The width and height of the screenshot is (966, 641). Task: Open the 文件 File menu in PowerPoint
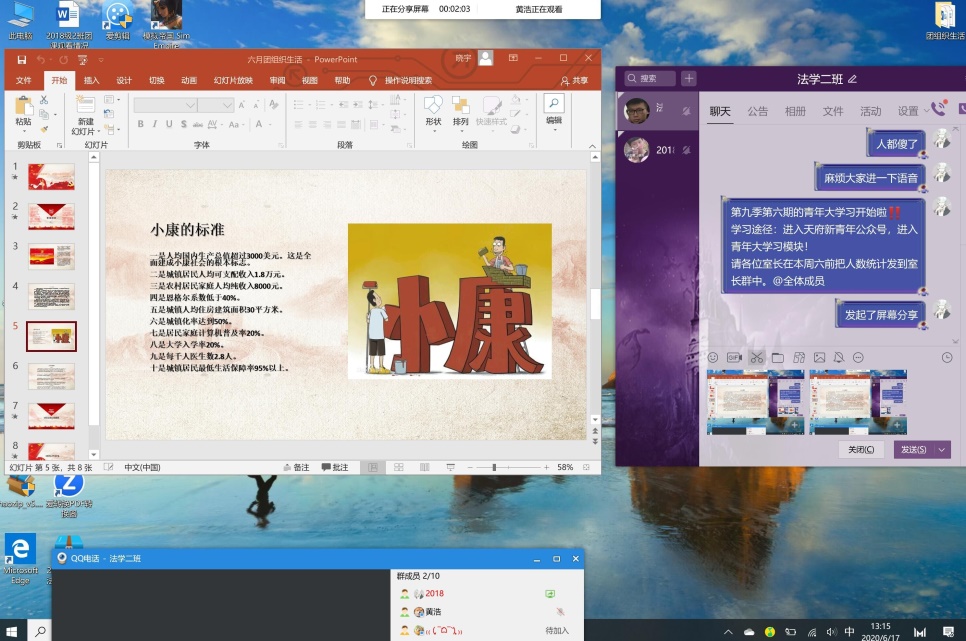[x=23, y=81]
